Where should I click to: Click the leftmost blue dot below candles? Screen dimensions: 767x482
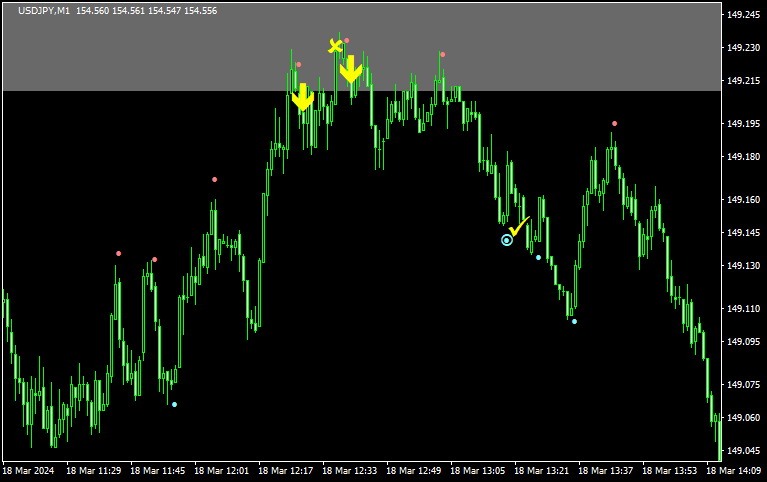[174, 405]
